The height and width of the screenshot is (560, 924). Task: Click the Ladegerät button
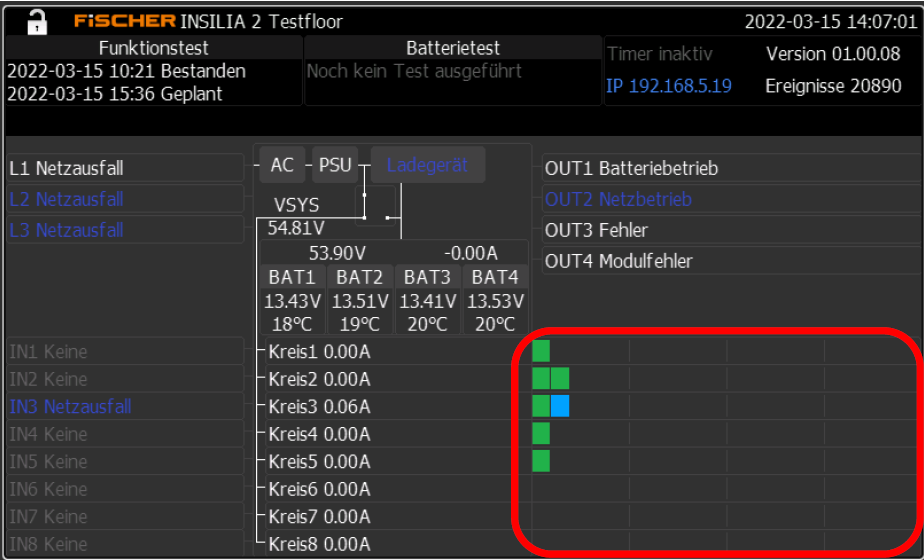point(427,165)
